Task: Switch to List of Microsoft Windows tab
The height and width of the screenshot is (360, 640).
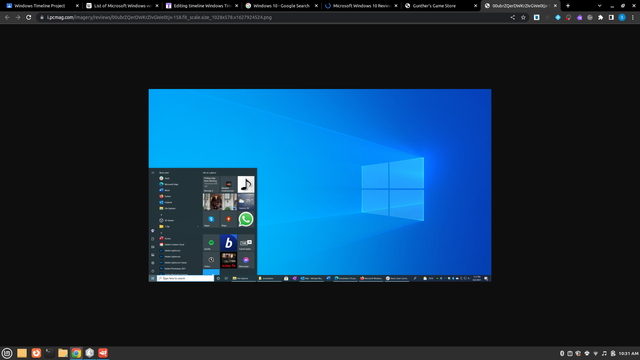Action: coord(122,6)
